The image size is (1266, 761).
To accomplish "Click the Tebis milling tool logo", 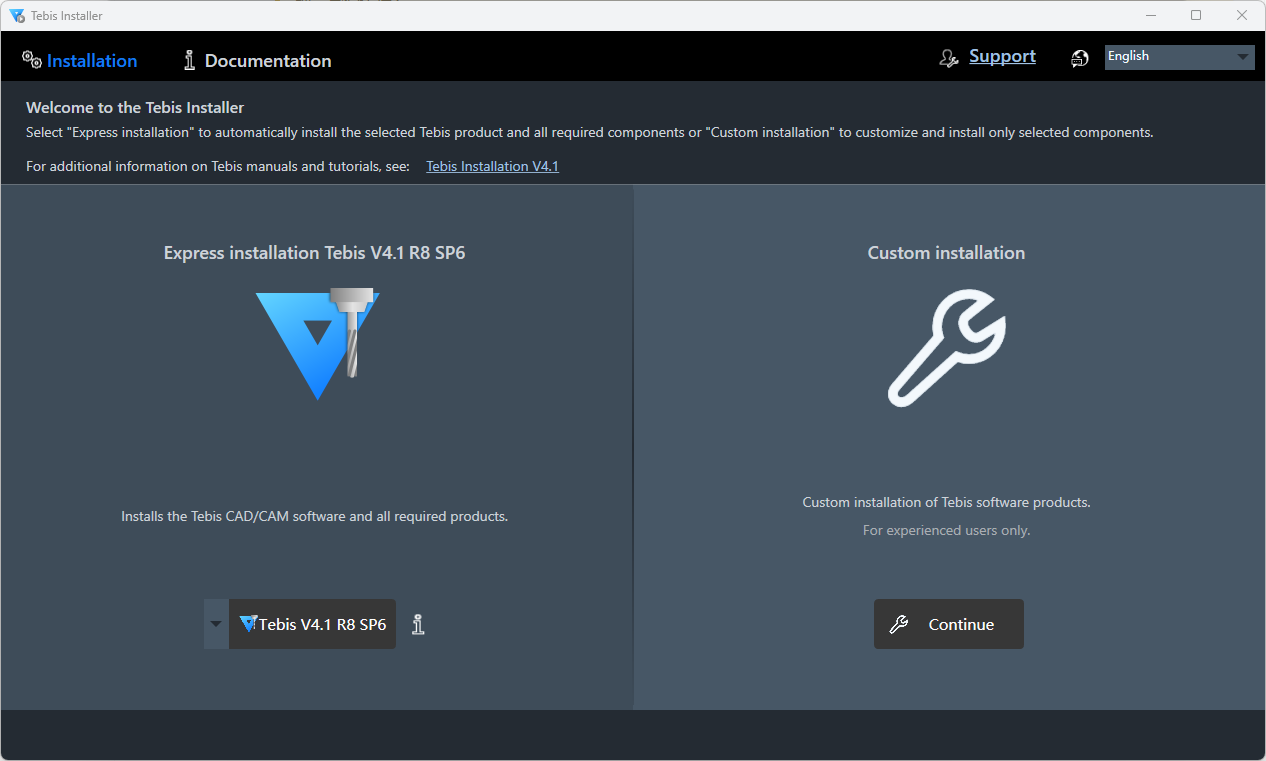I will coord(318,344).
